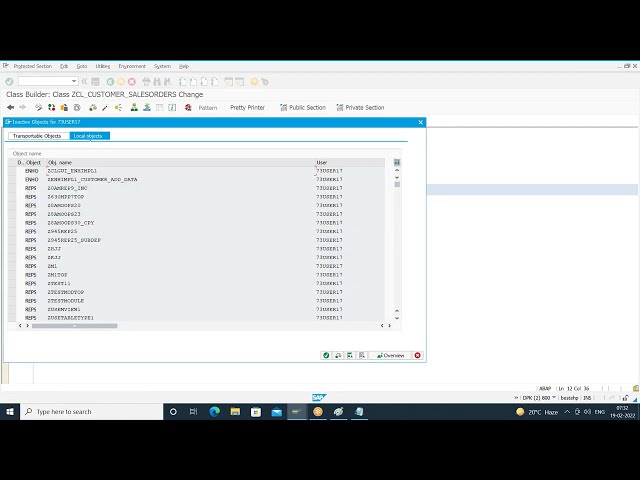Select the ZOAMREP9_INC row
Viewport: 640px width, 480px height.
(196, 188)
